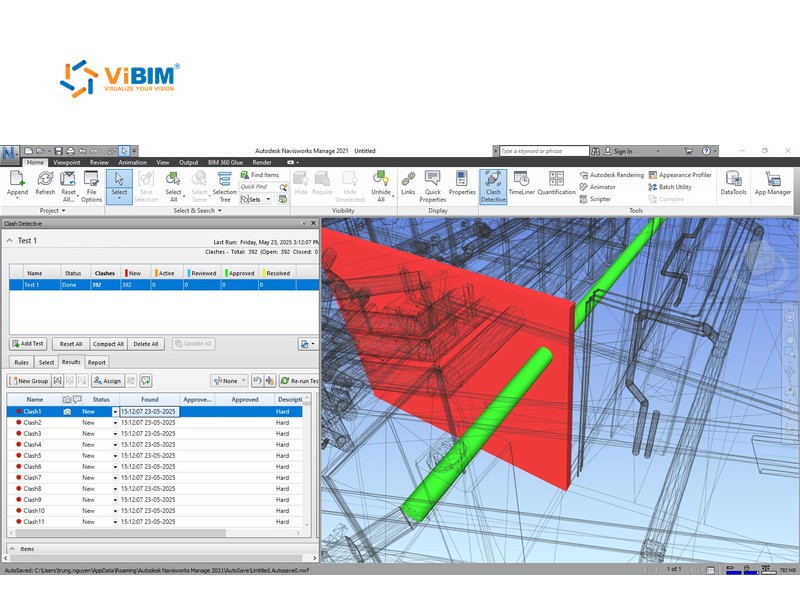The width and height of the screenshot is (800, 600).
Task: Click the Help question mark icon
Action: pos(706,151)
